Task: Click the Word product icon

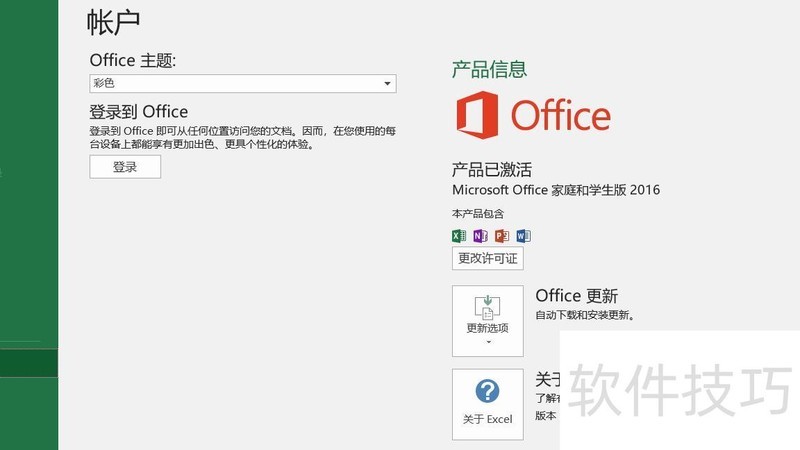Action: (x=523, y=236)
